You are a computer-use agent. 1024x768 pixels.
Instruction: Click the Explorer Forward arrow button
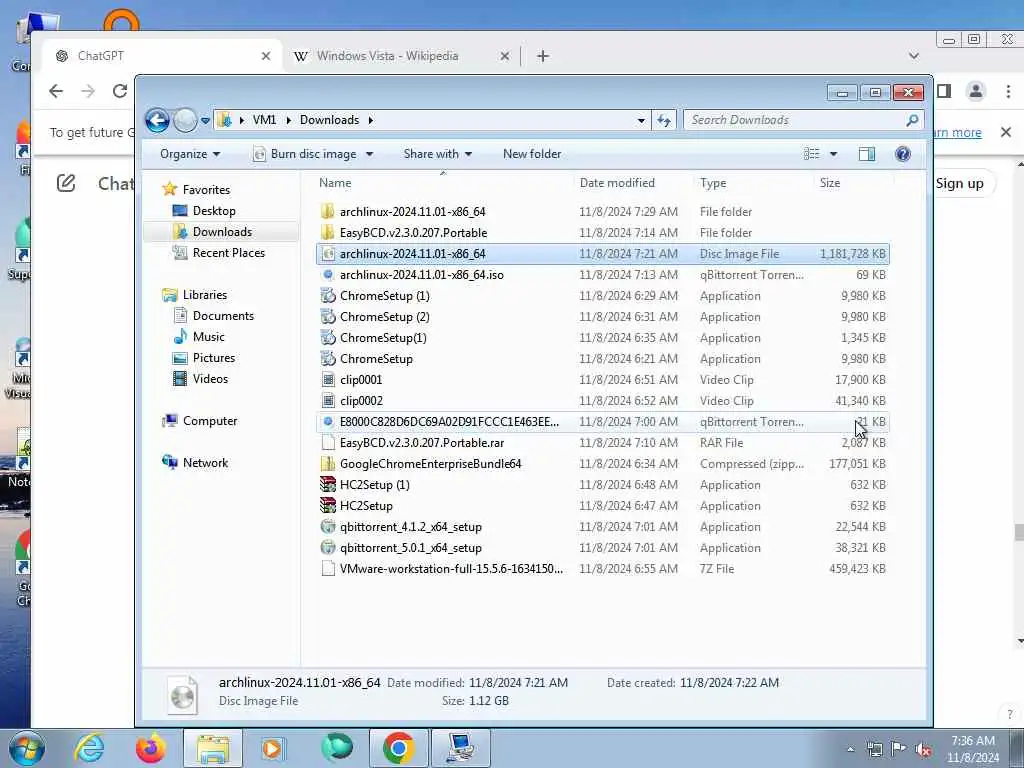pyautogui.click(x=185, y=120)
